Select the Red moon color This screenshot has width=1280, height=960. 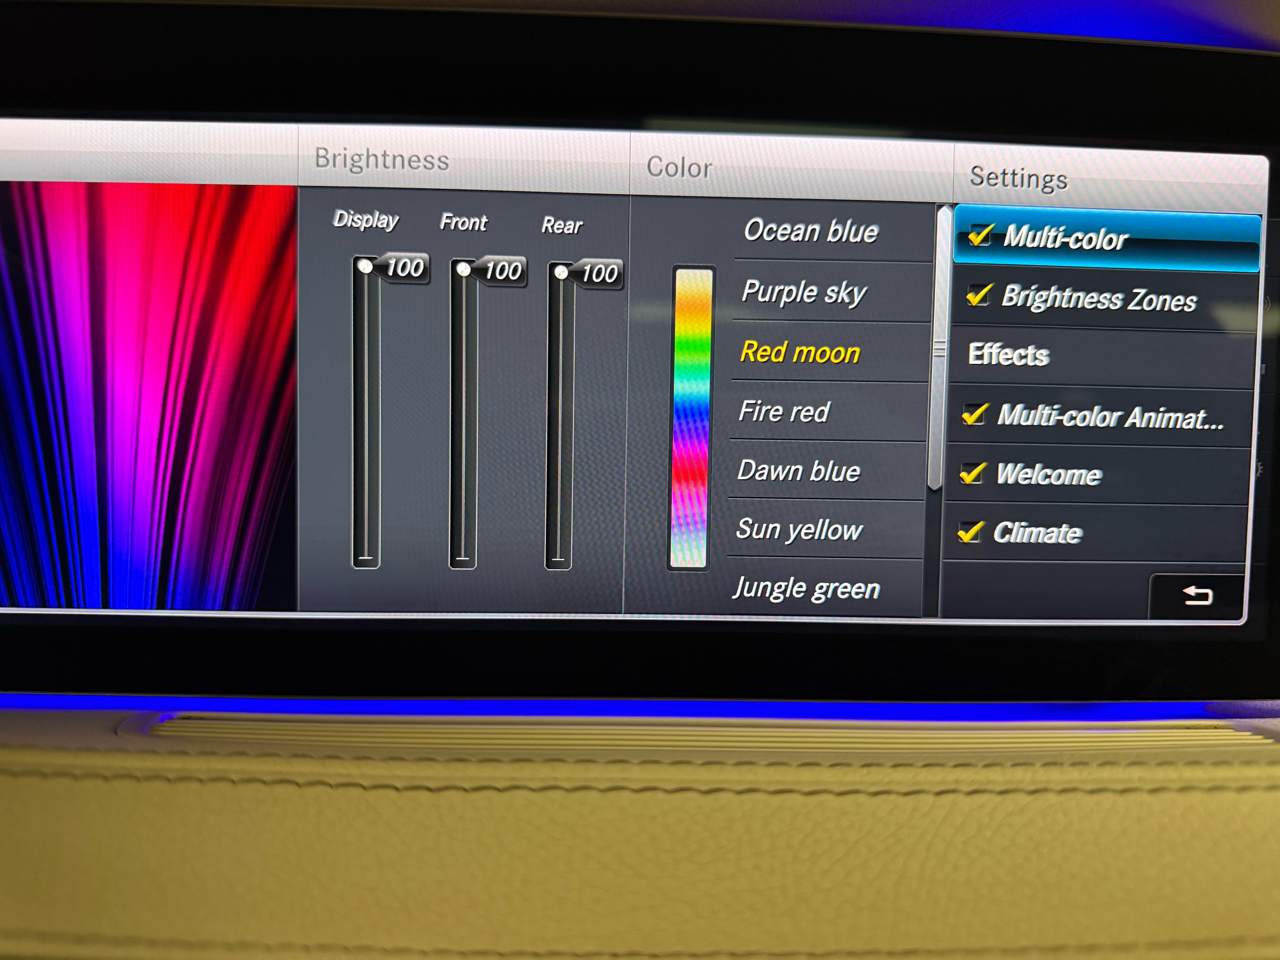pos(800,352)
